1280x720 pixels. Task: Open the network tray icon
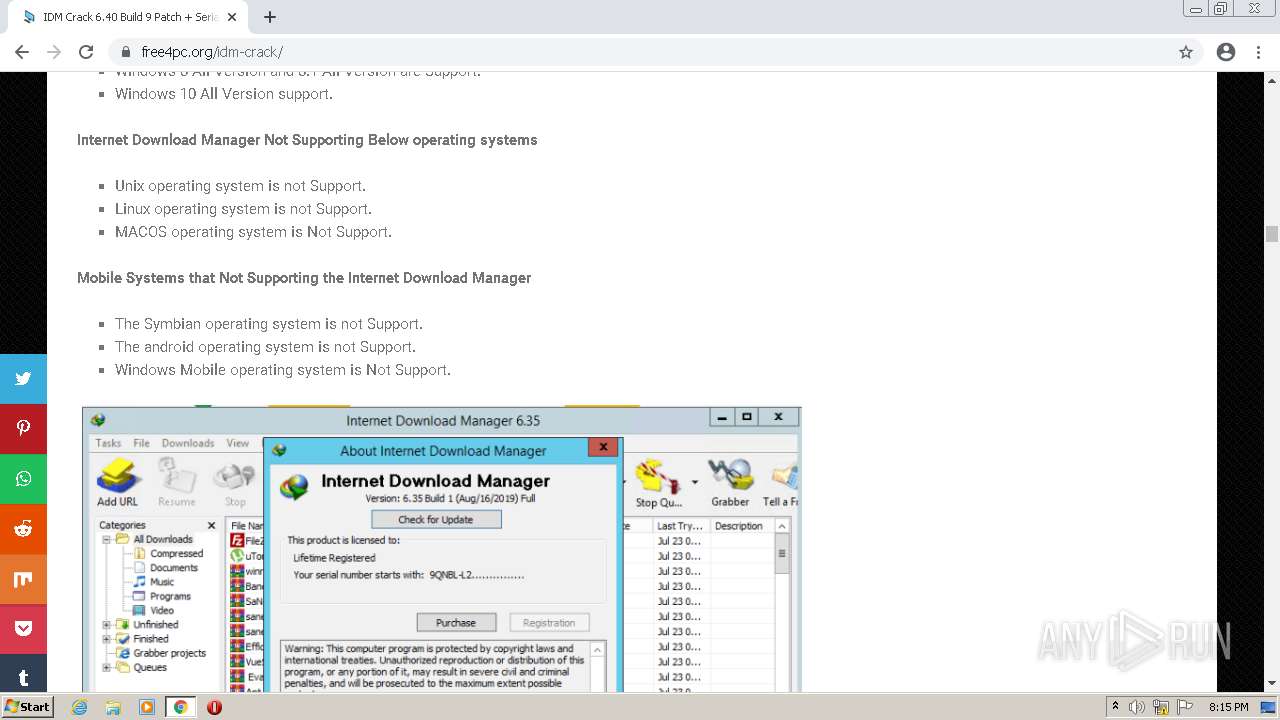coord(1161,707)
